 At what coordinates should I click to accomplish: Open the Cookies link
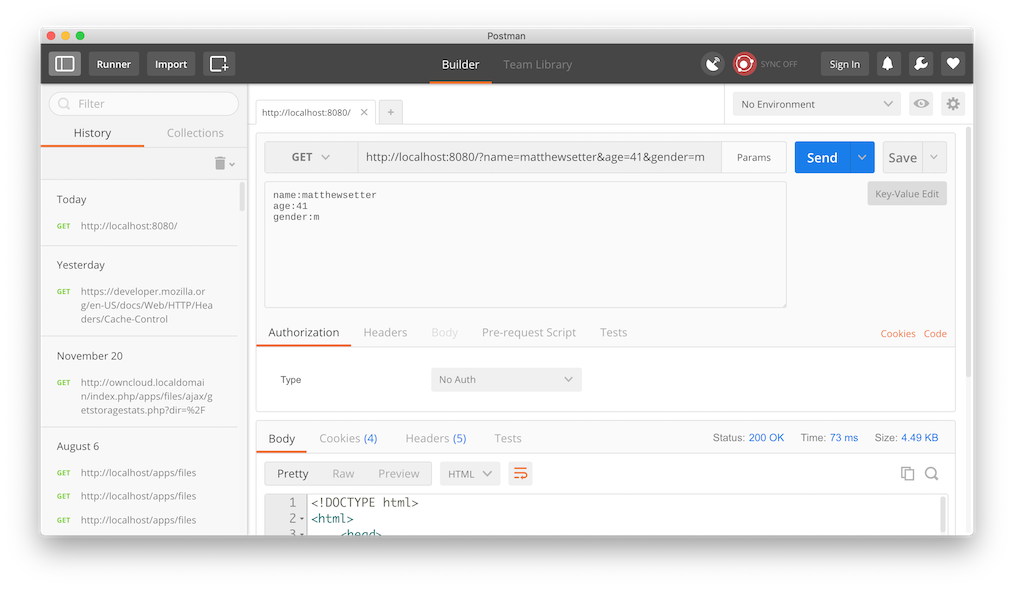point(898,334)
